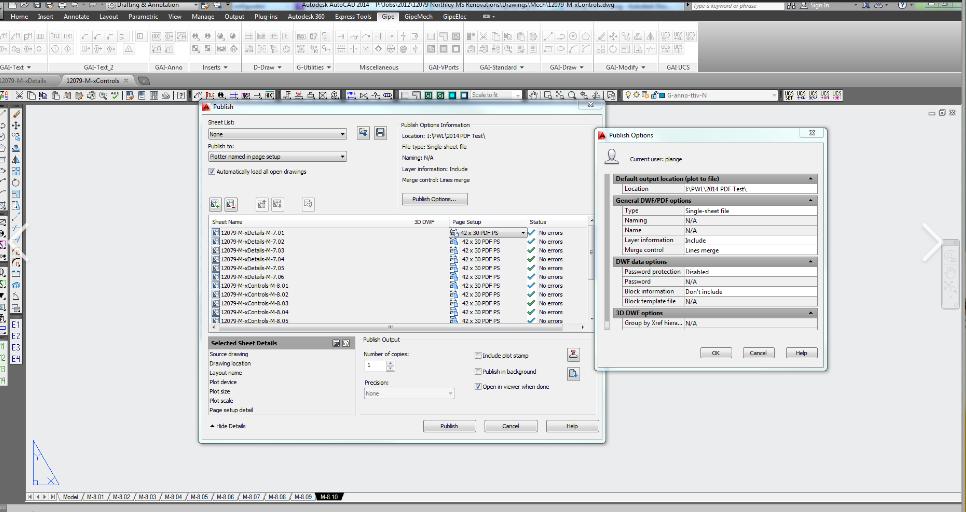Image resolution: width=966 pixels, height=512 pixels.
Task: Collapse the DWF data options section
Action: 810,262
